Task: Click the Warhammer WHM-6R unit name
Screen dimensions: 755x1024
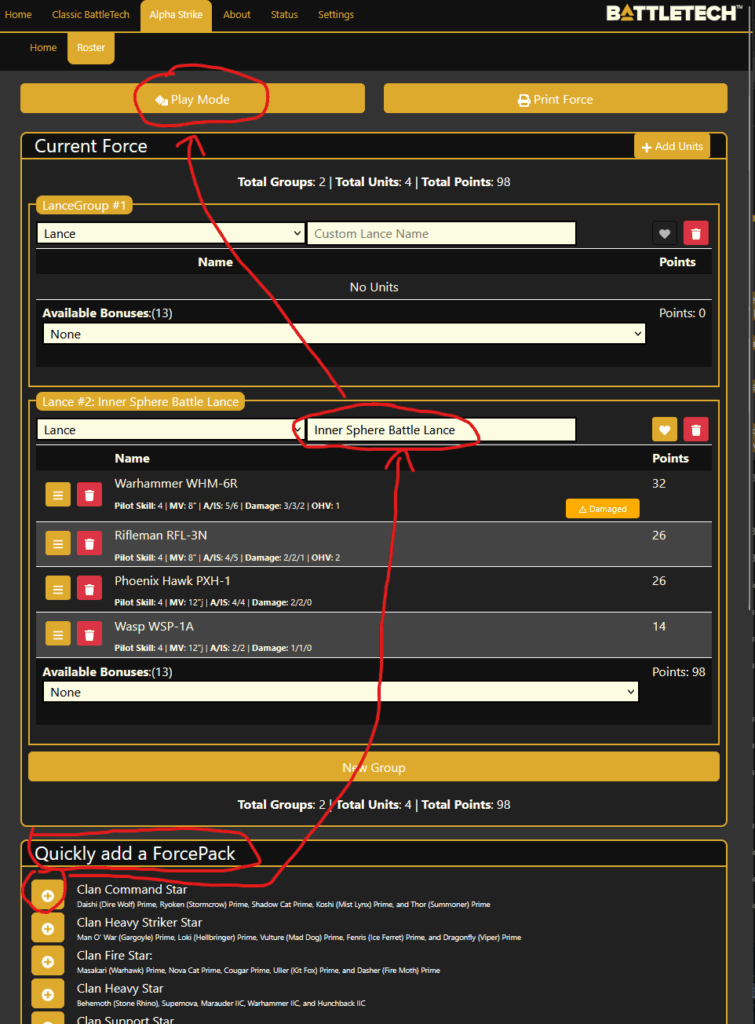Action: 176,483
